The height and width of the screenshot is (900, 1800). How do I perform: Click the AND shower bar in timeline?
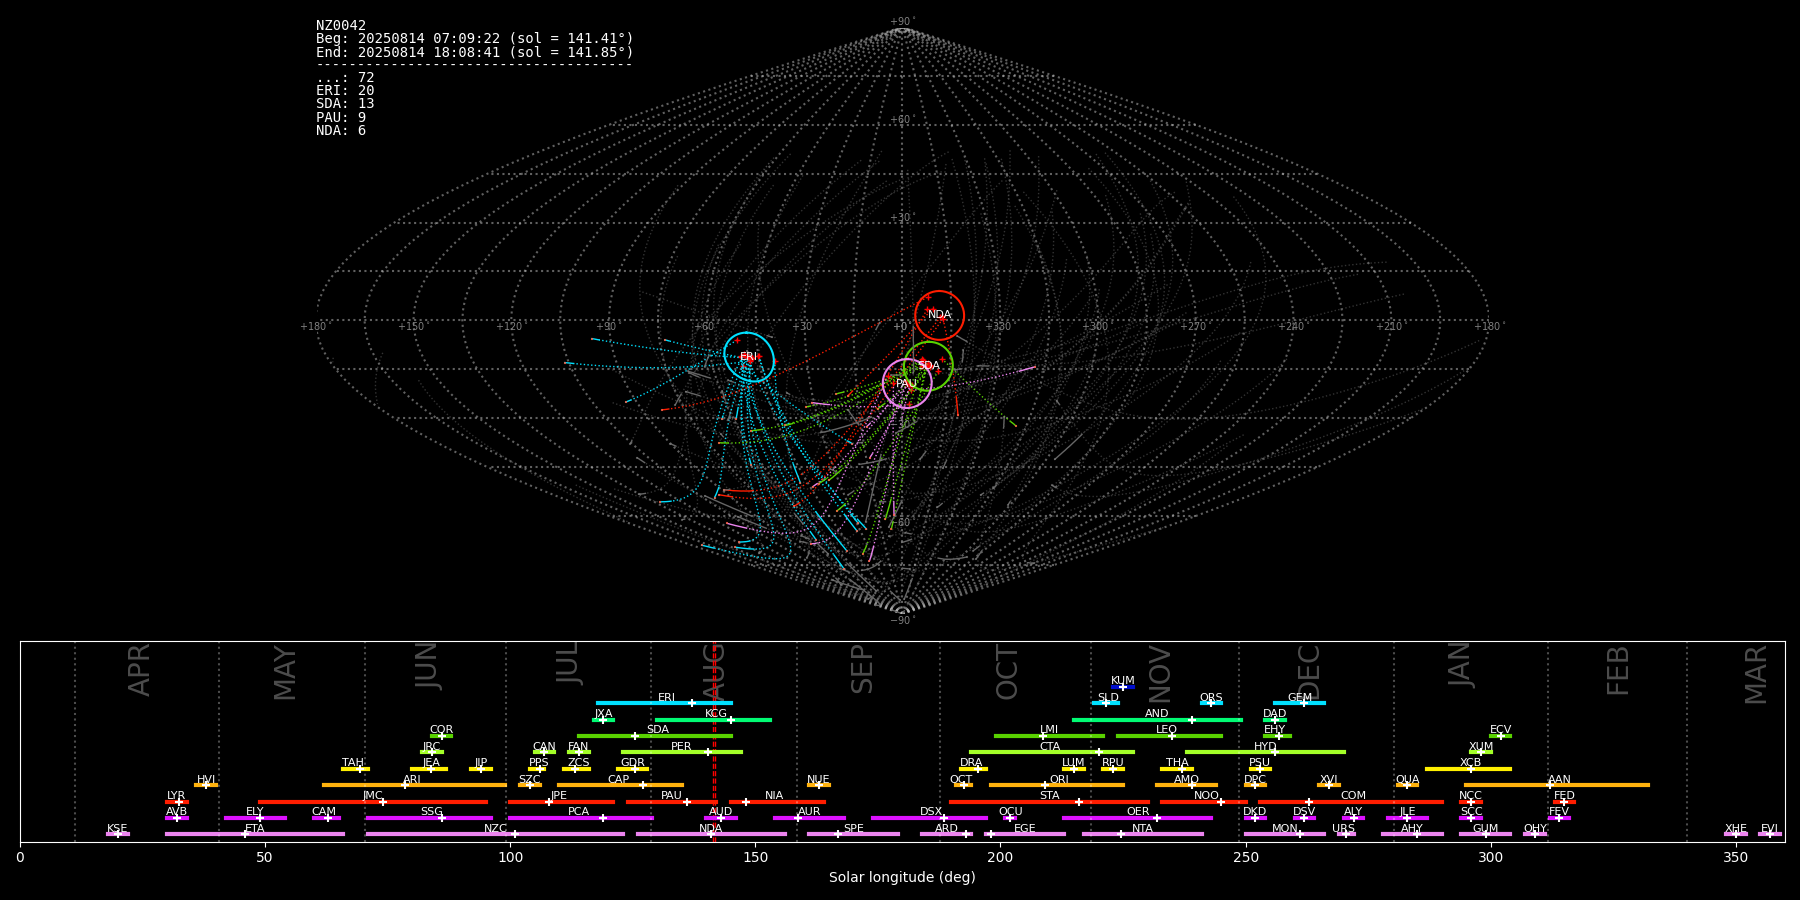click(1157, 719)
